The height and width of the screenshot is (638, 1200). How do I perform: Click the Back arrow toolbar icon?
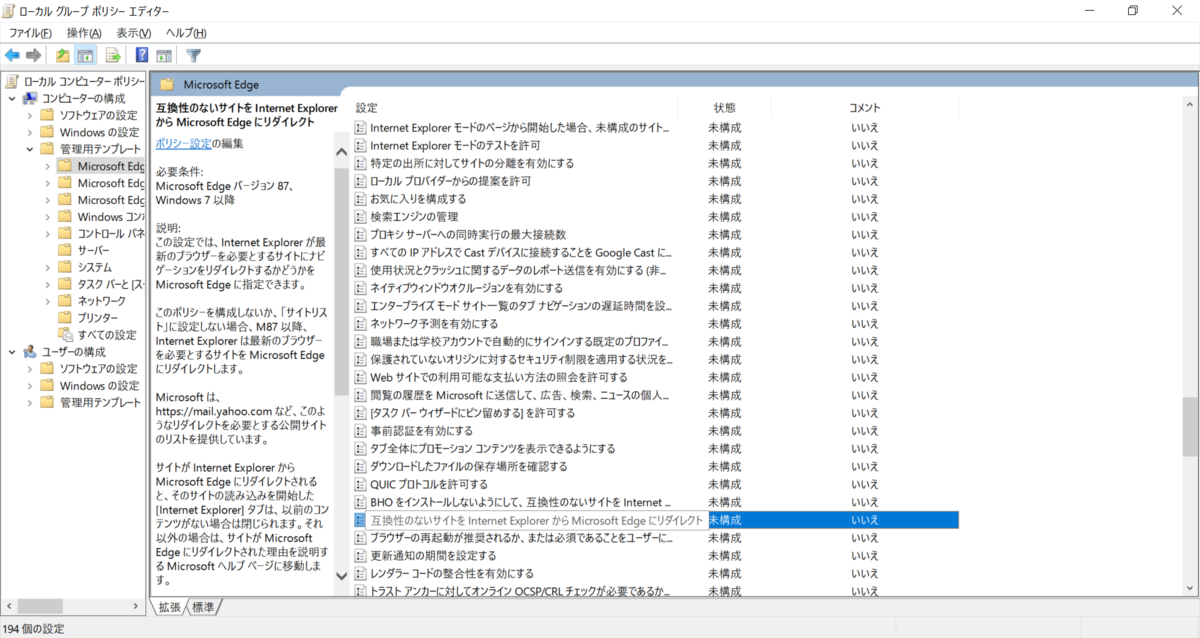click(12, 55)
